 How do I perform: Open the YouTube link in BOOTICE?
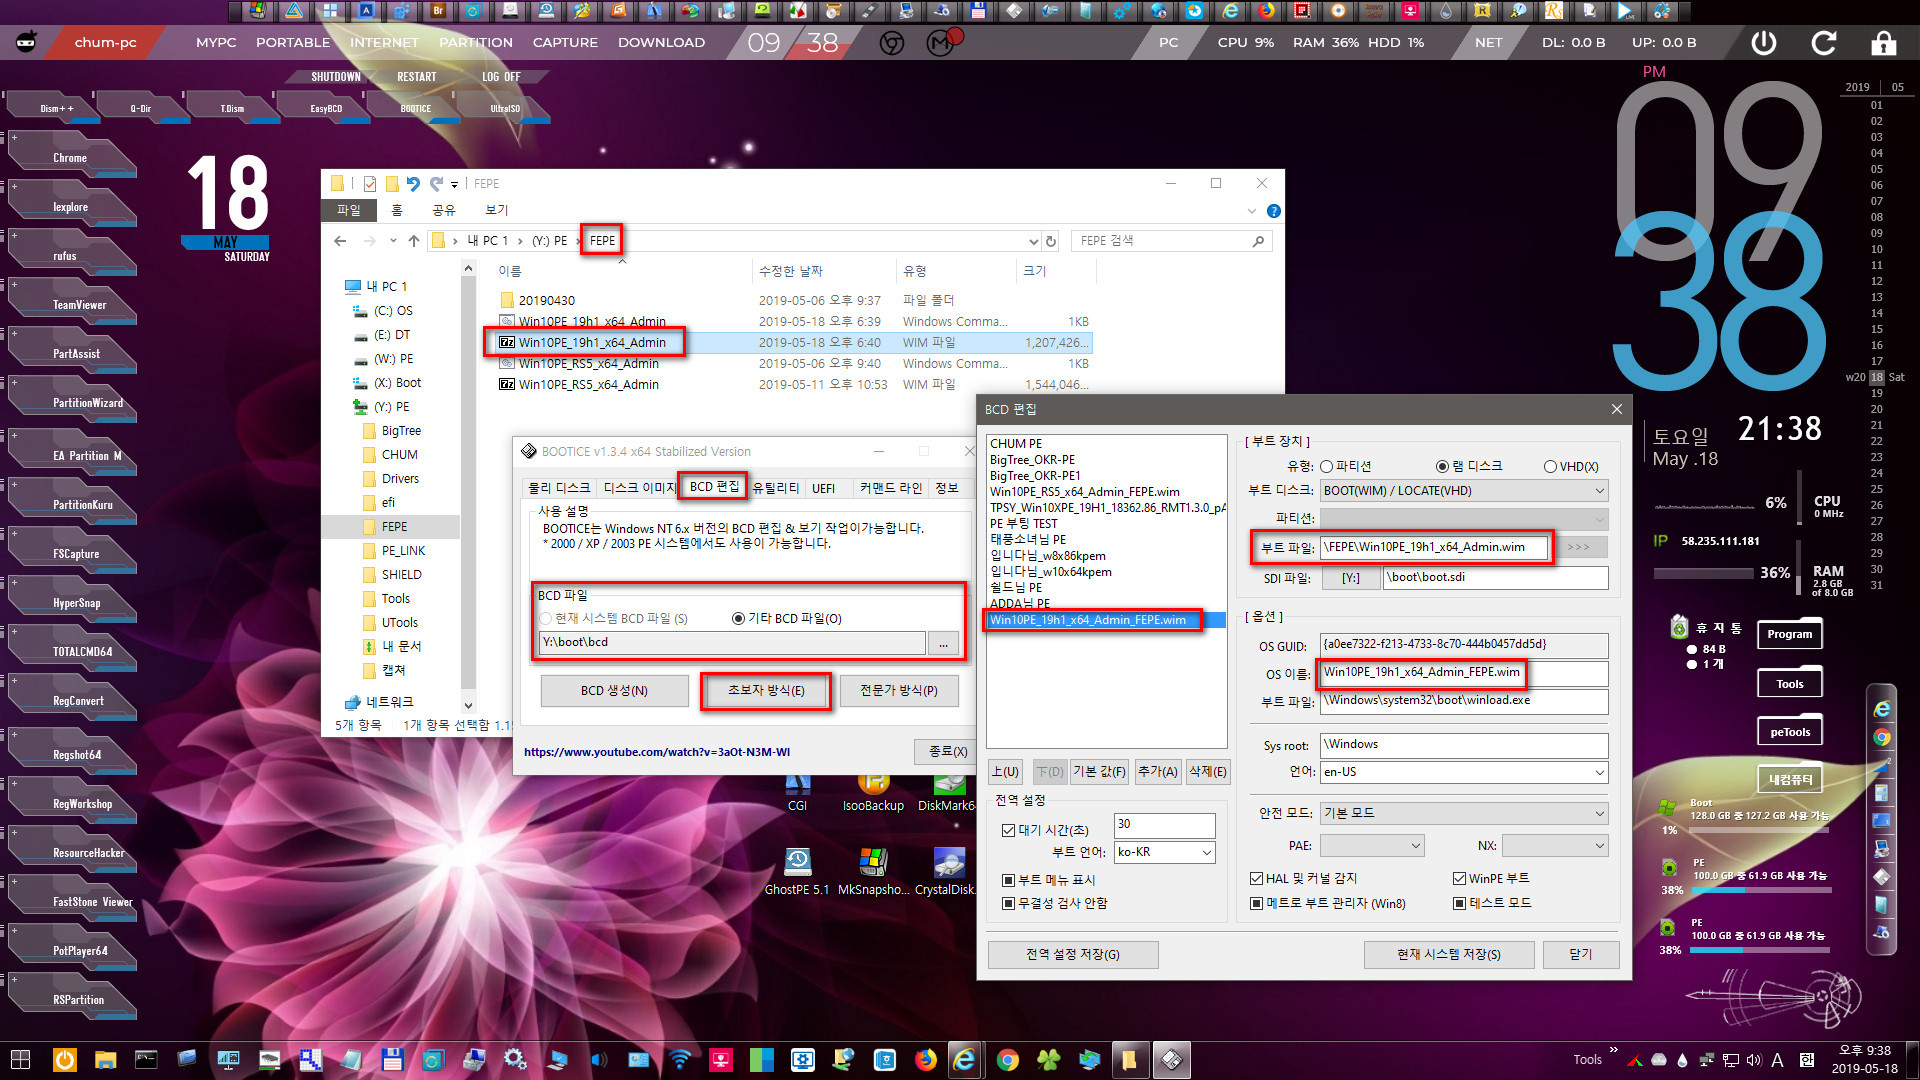pyautogui.click(x=657, y=752)
